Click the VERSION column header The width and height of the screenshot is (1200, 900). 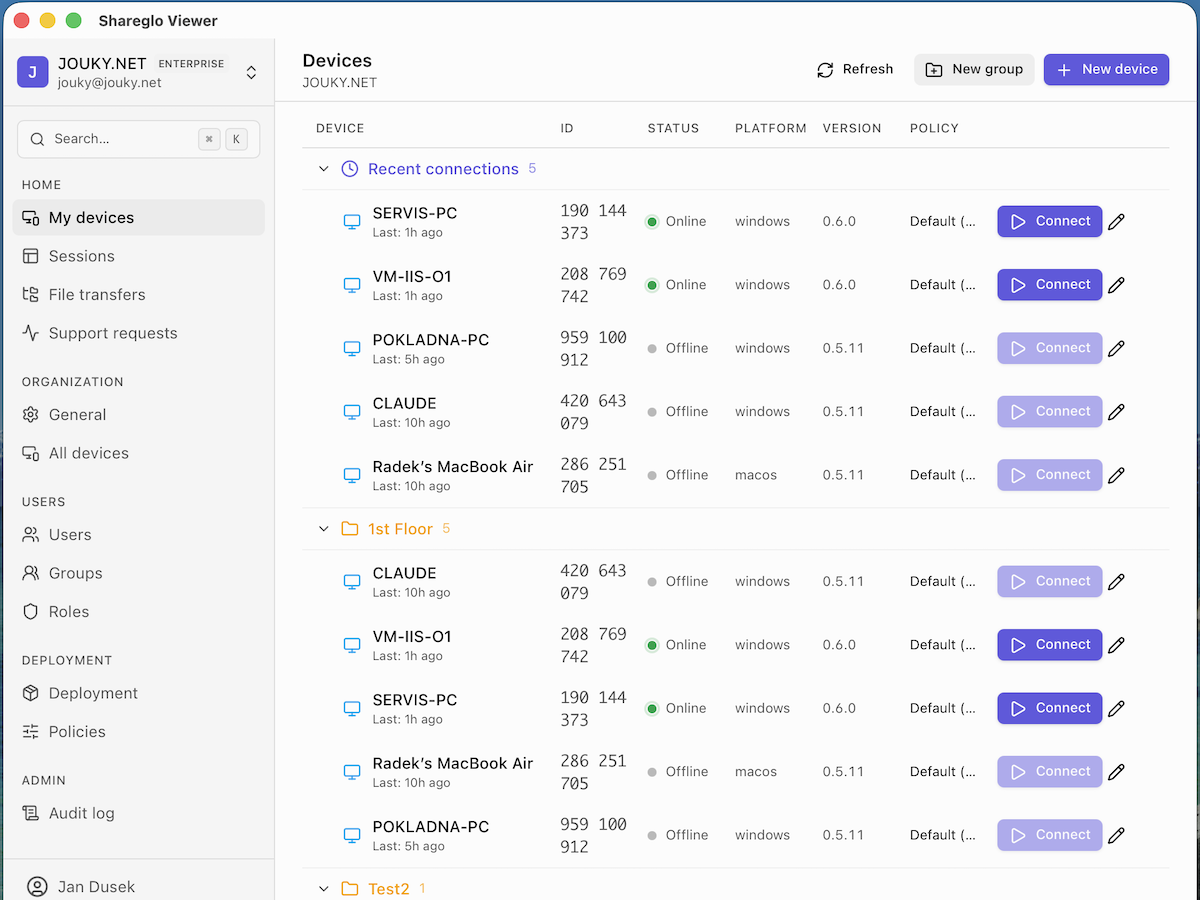coord(852,128)
